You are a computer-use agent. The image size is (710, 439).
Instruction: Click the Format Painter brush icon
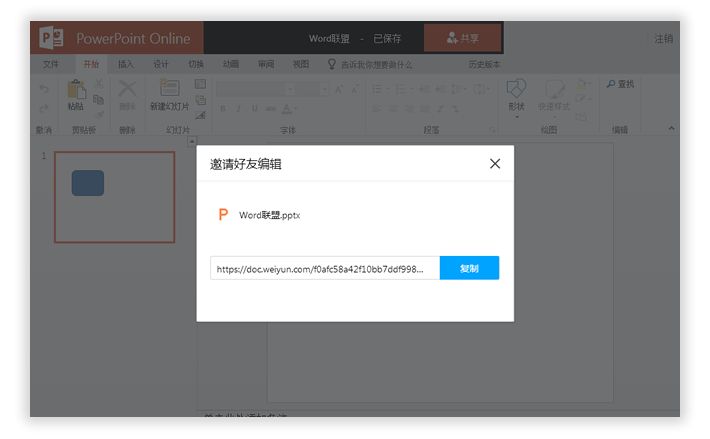point(100,115)
